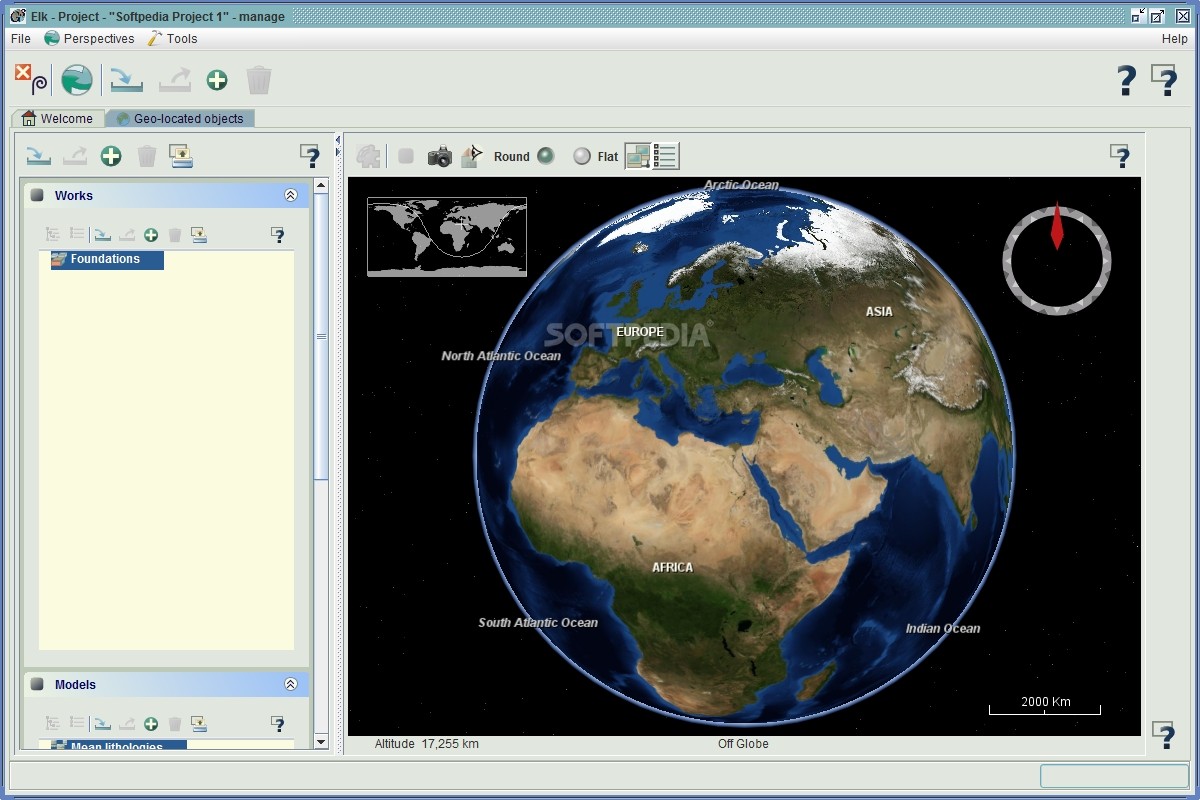This screenshot has width=1200, height=800.
Task: Click the help icon at bottom right of globe
Action: click(1164, 735)
